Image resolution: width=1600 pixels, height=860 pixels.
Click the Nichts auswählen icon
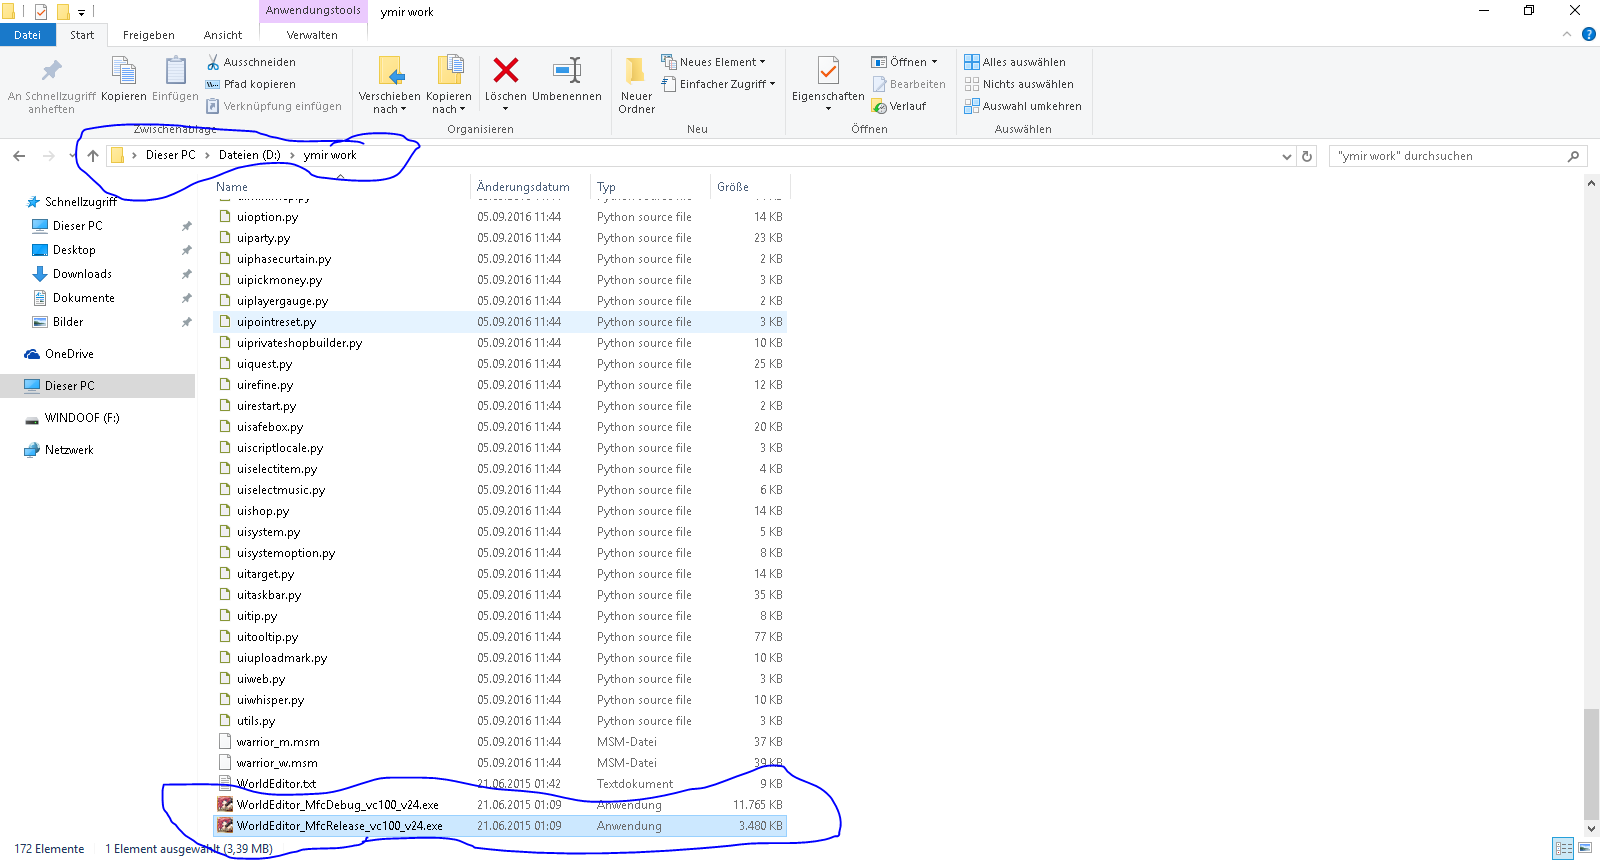pyautogui.click(x=971, y=84)
